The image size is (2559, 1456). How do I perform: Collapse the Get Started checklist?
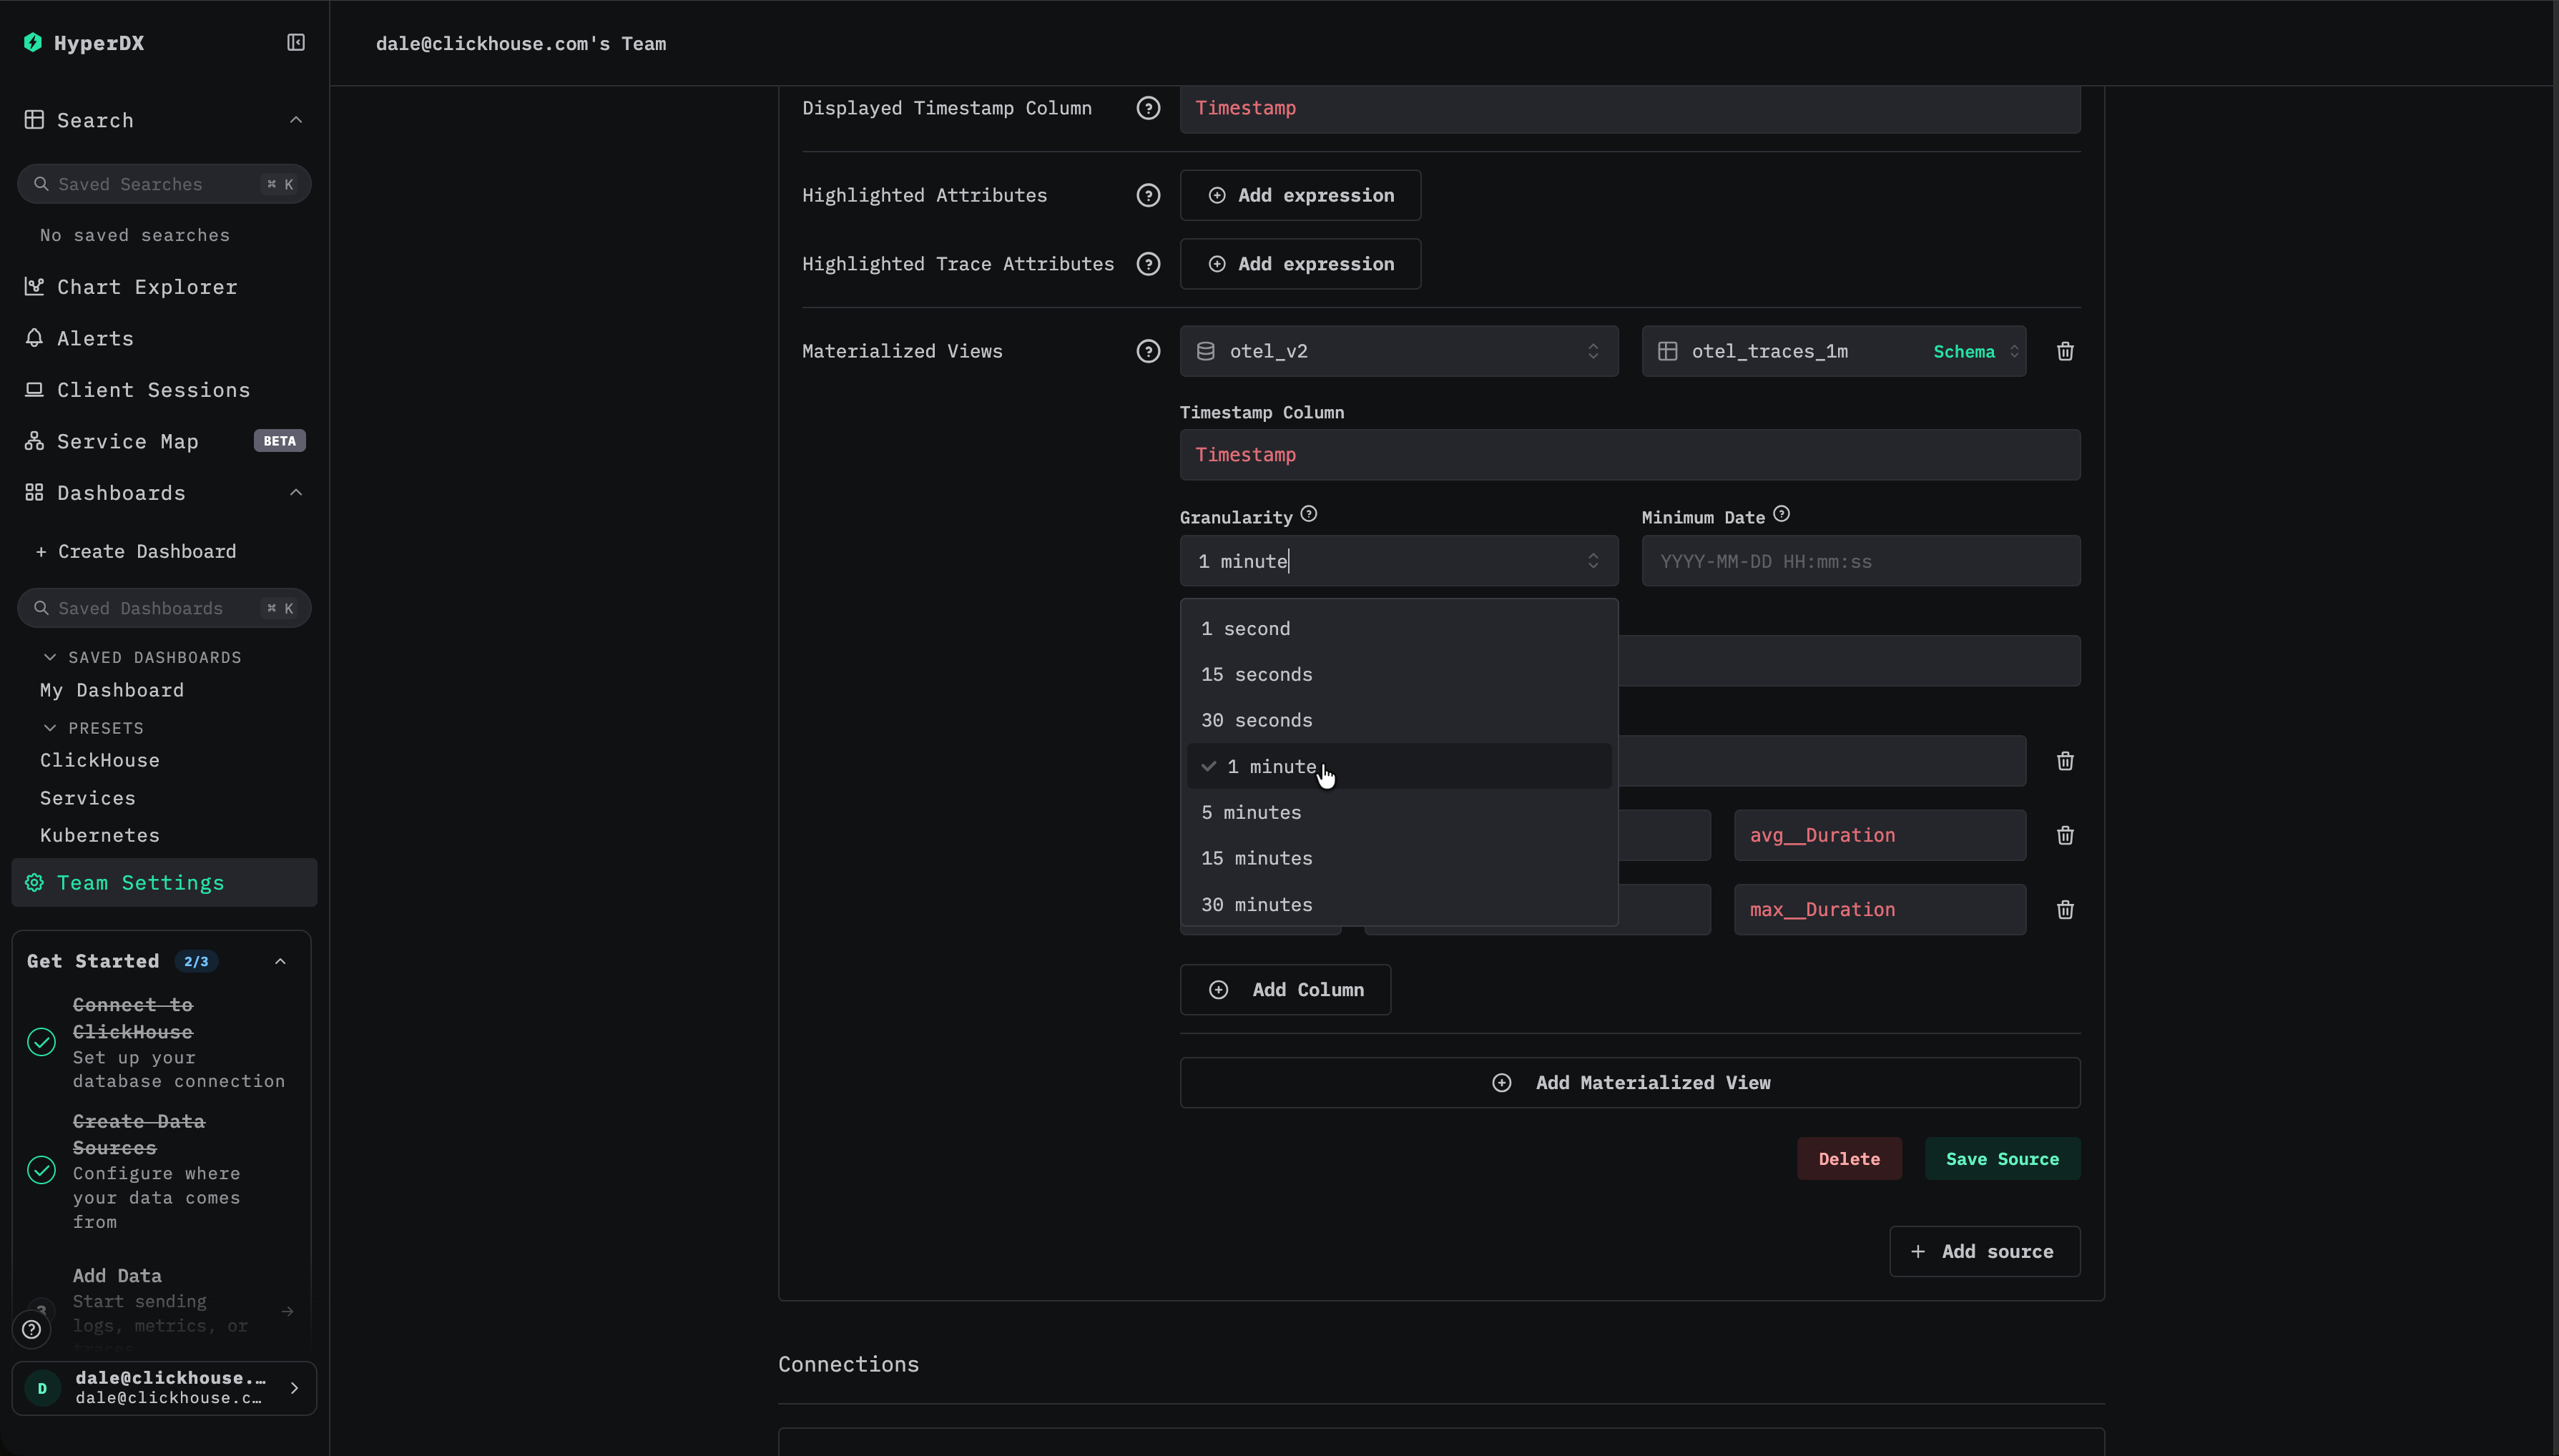pos(280,961)
